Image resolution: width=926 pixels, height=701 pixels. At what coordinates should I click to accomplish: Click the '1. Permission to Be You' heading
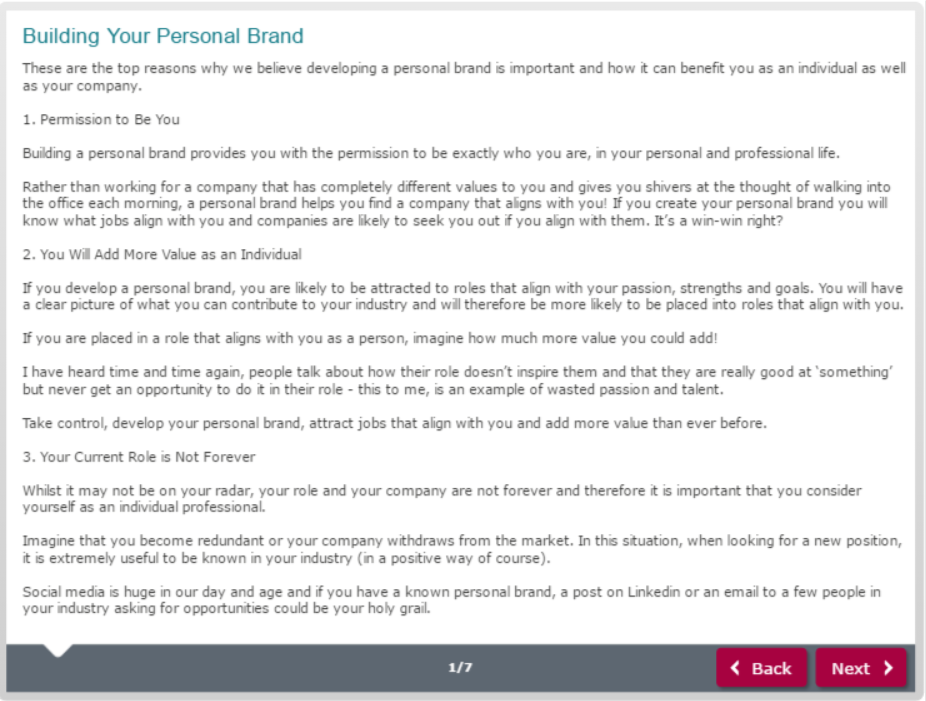tap(101, 119)
